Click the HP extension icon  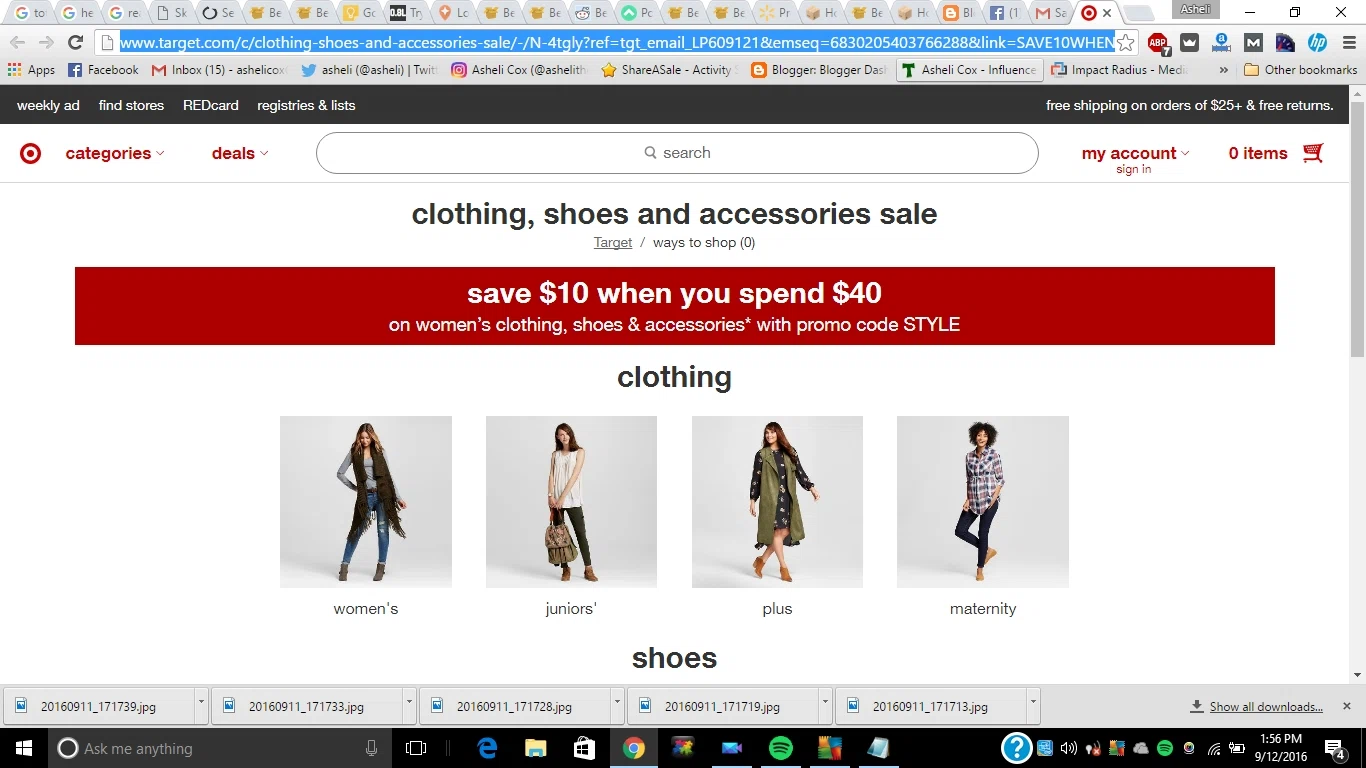click(1317, 43)
